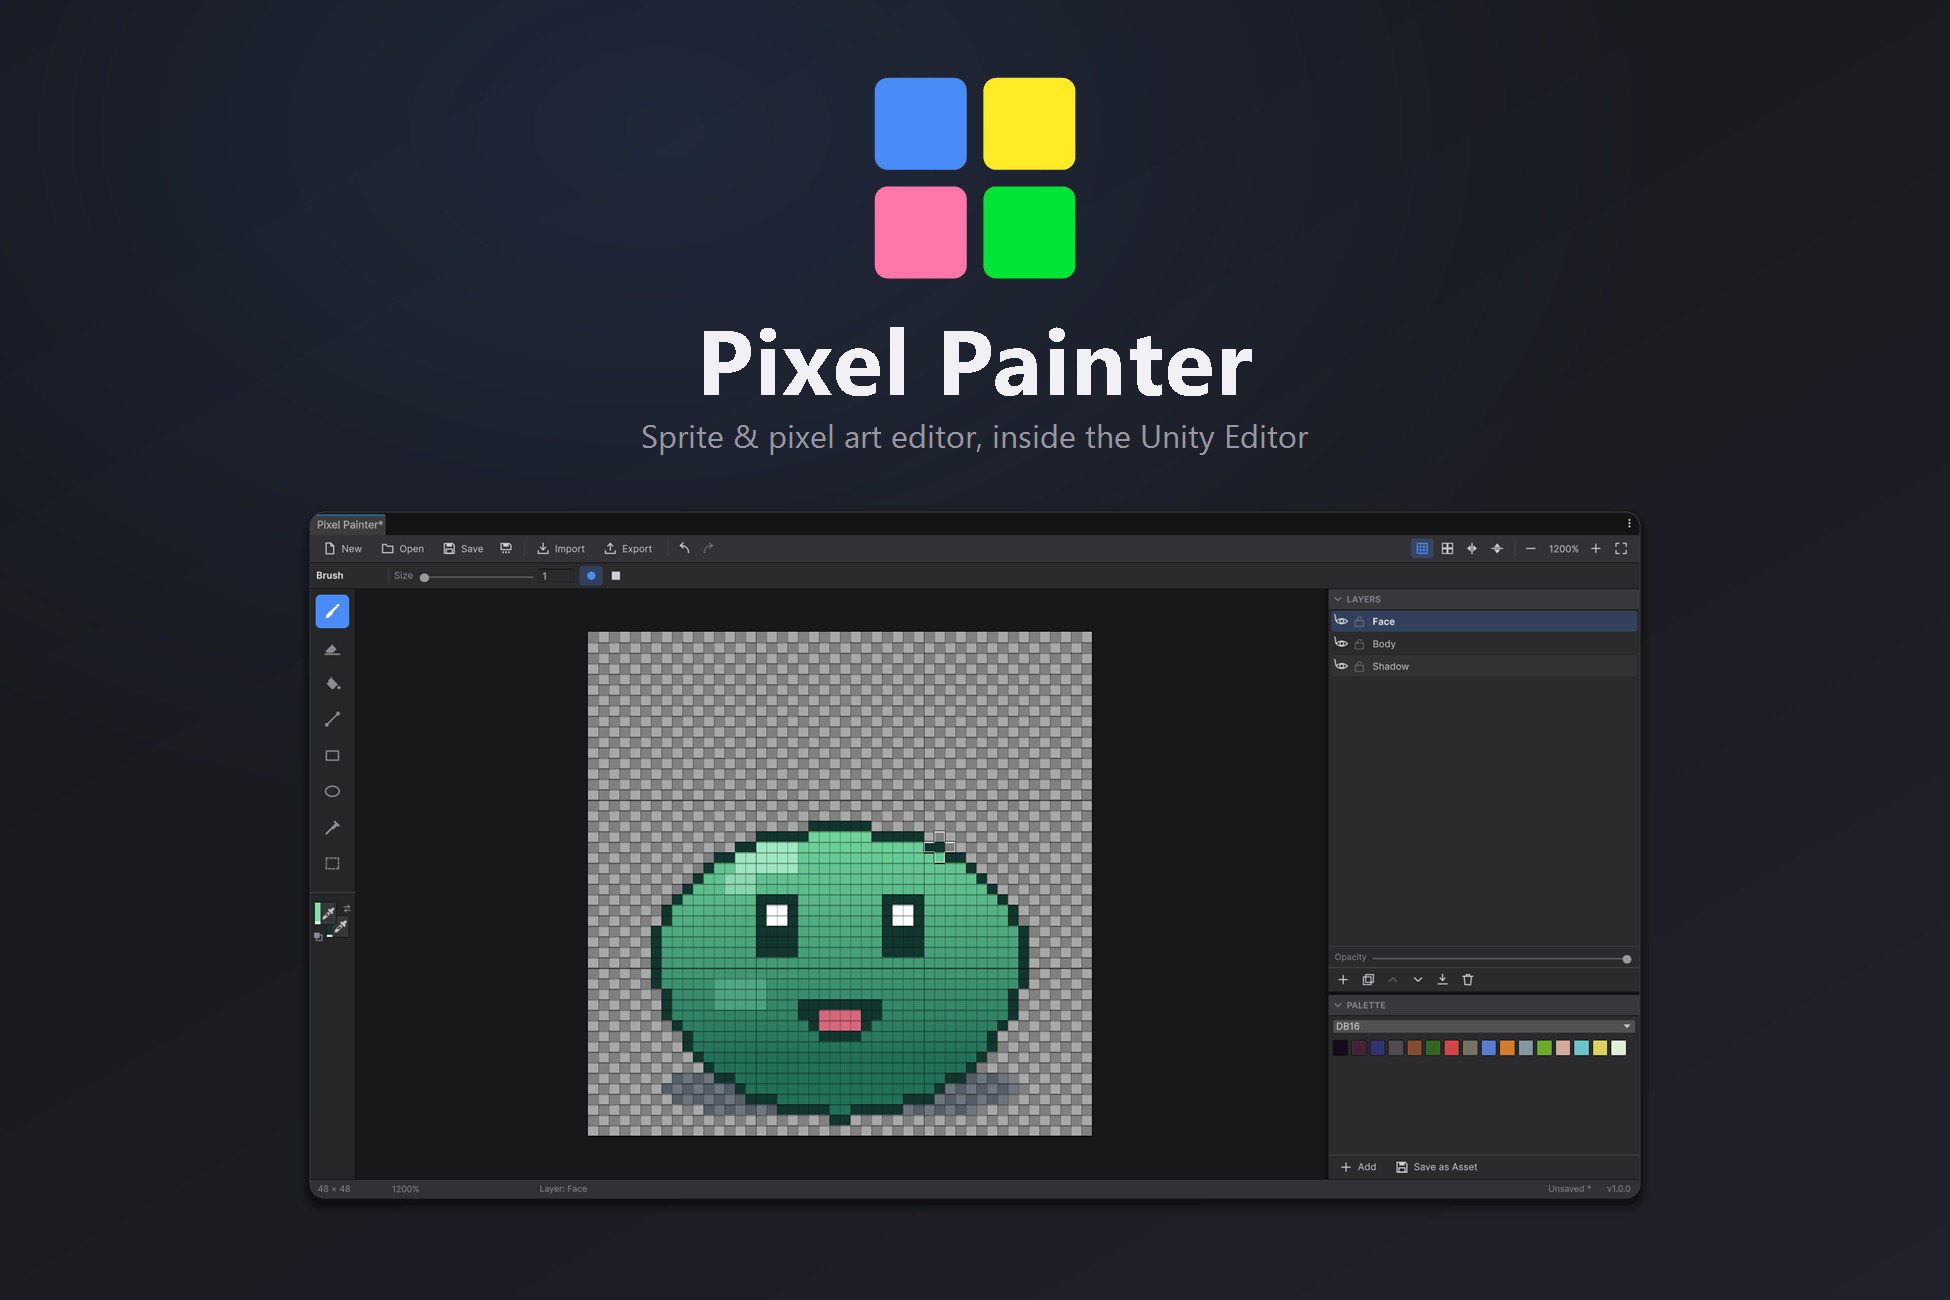The image size is (1950, 1300).
Task: Choose the square brush shape
Action: click(x=616, y=576)
